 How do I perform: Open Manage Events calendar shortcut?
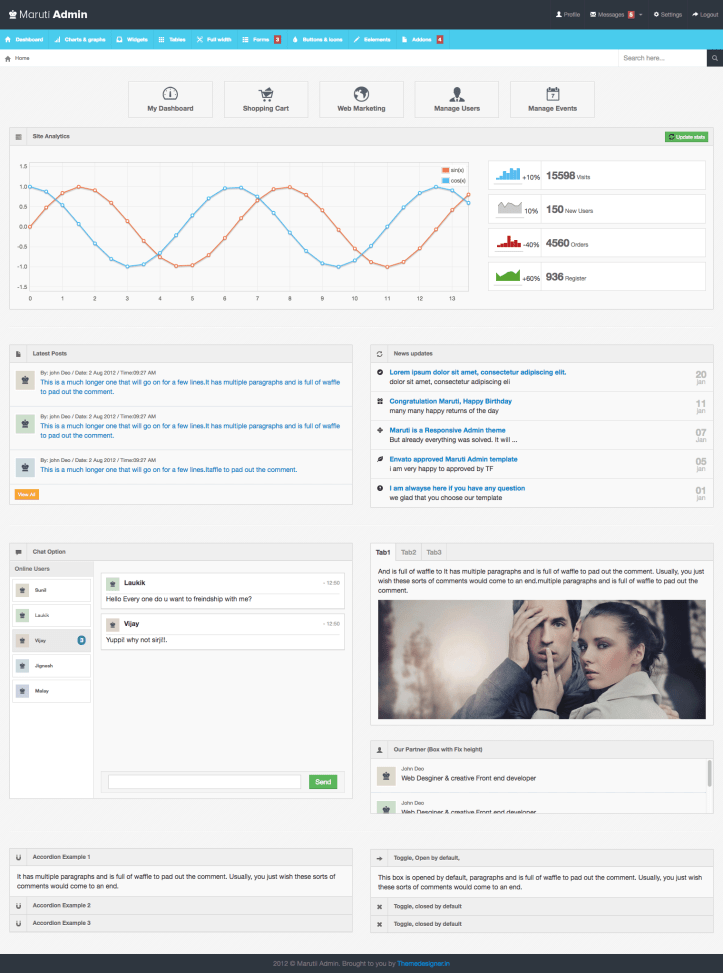552,94
